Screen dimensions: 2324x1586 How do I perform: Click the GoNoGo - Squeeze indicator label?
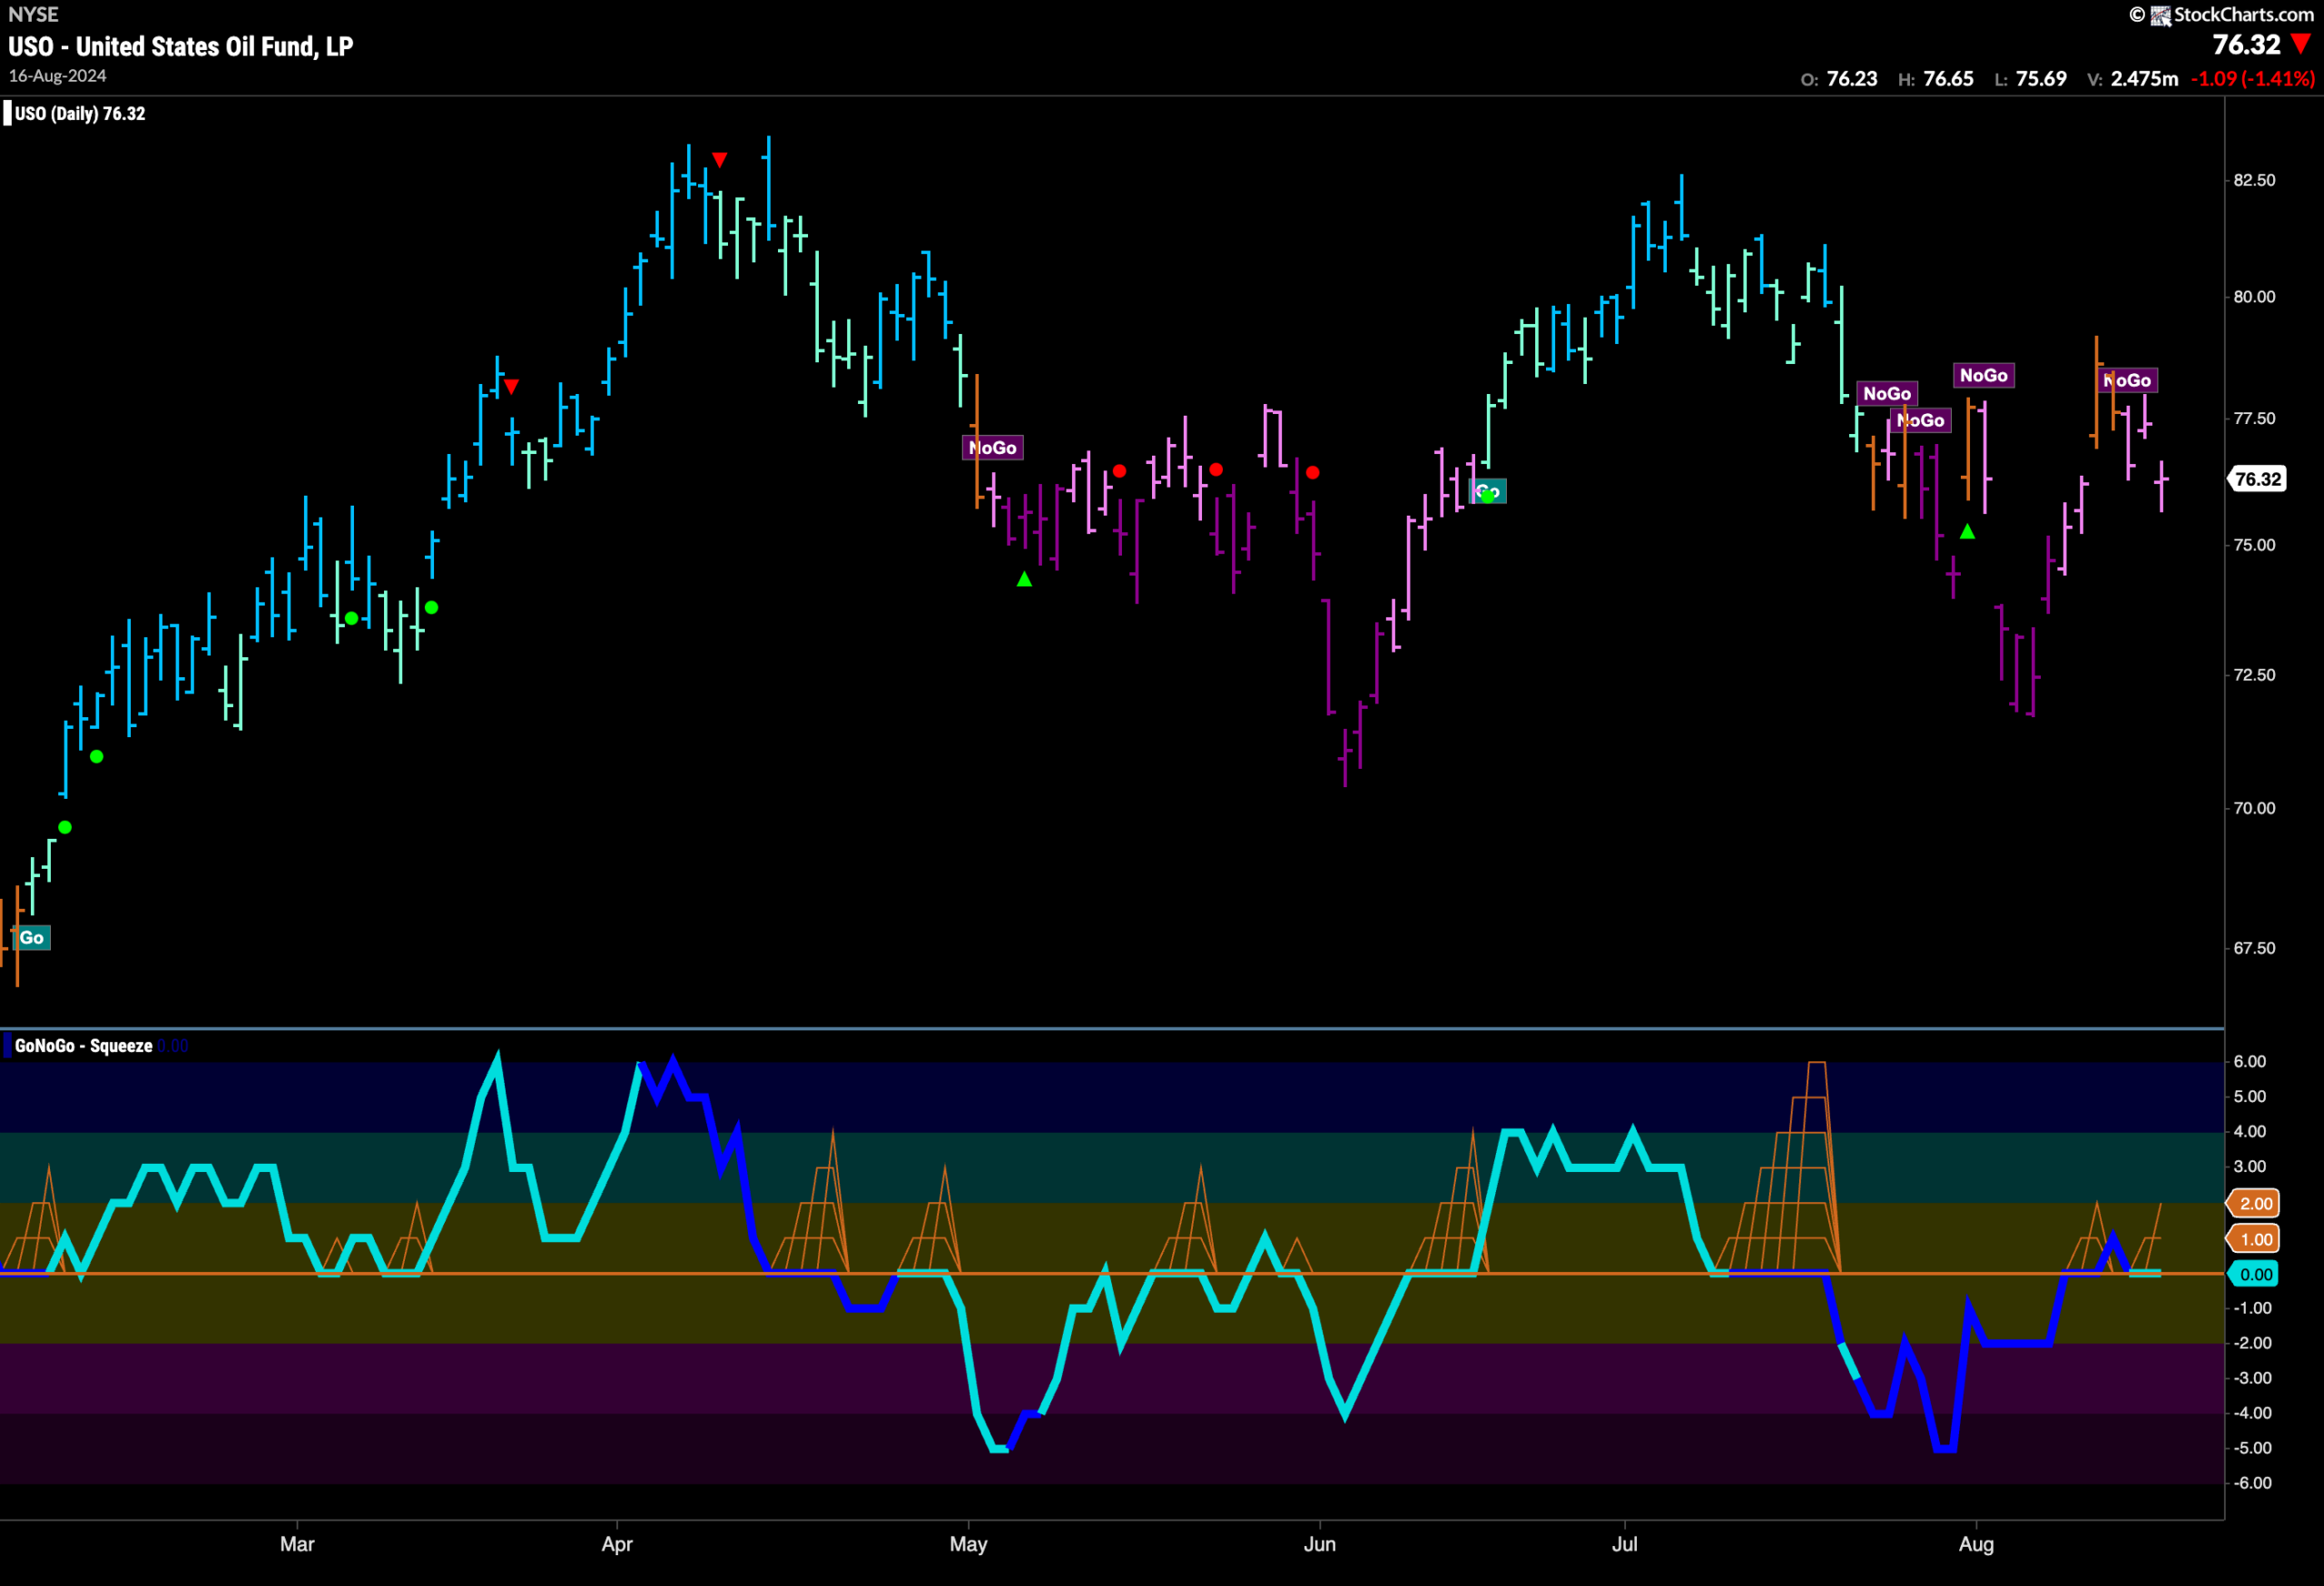pos(84,1045)
